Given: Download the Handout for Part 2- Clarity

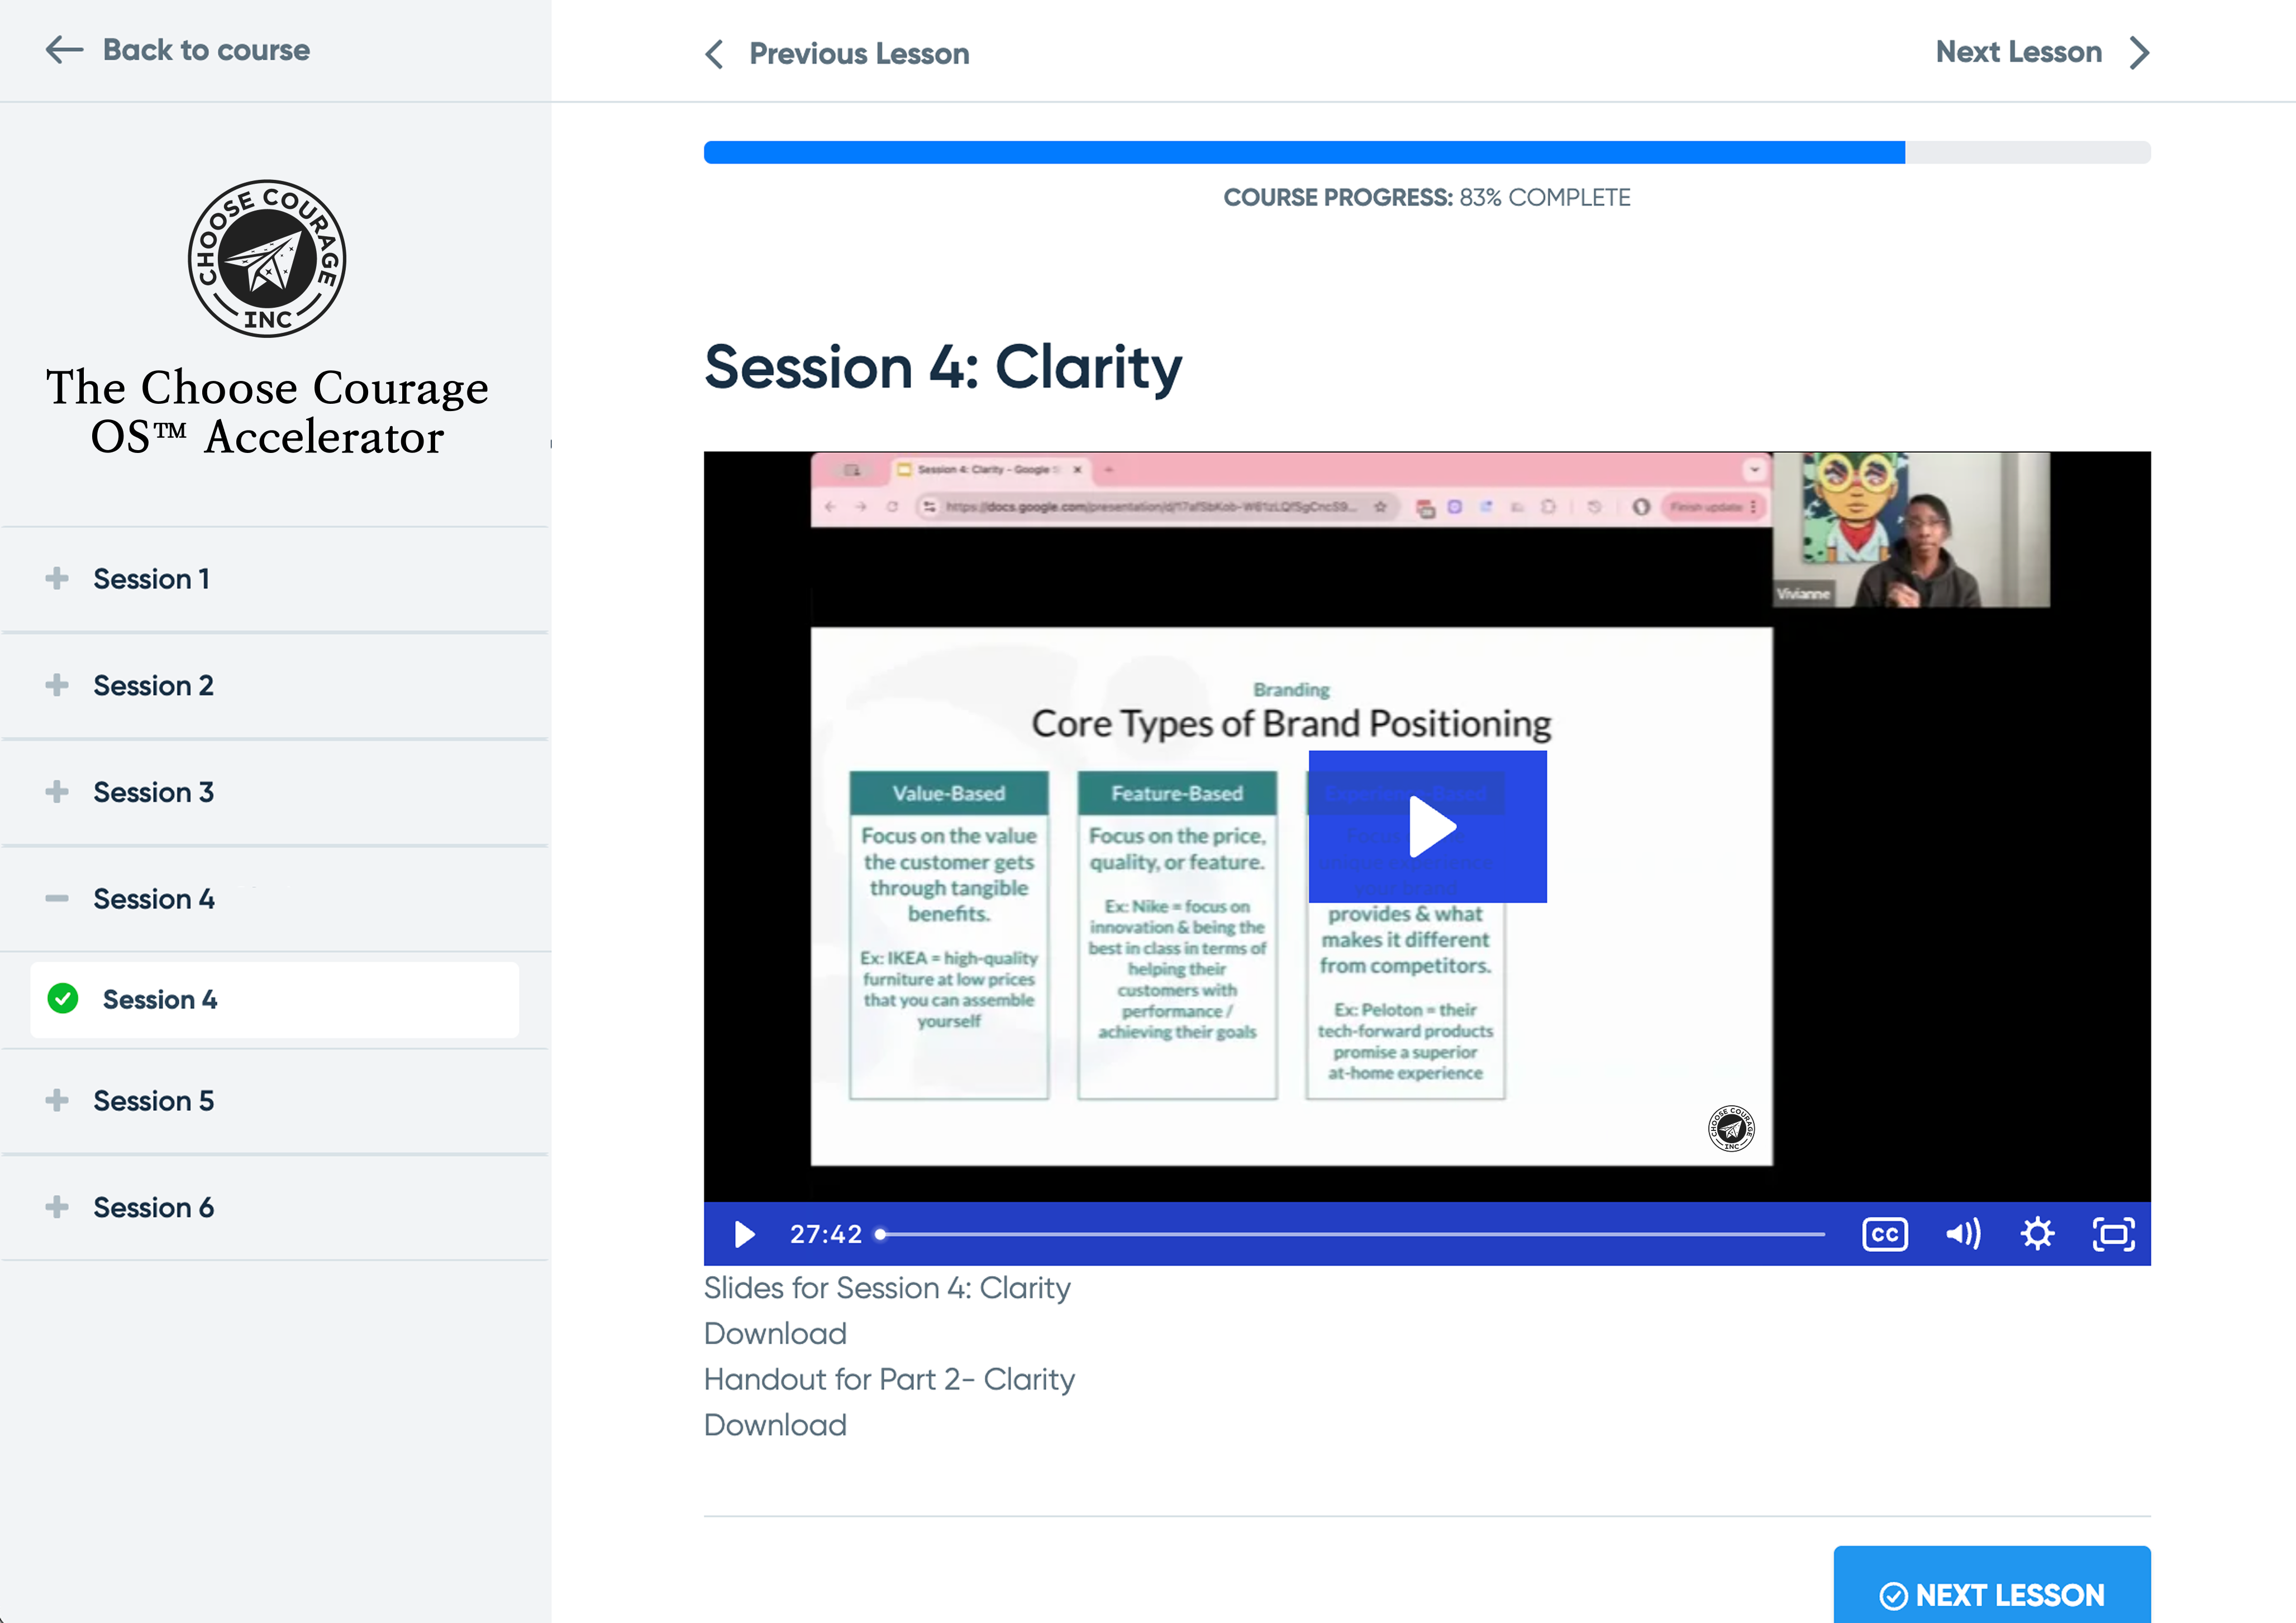Looking at the screenshot, I should point(775,1425).
